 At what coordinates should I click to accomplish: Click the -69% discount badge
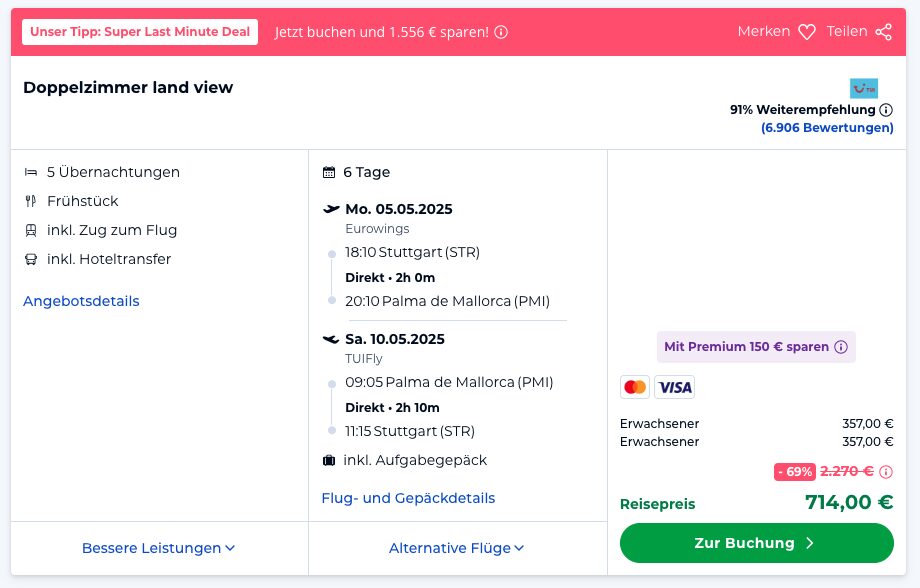[794, 471]
